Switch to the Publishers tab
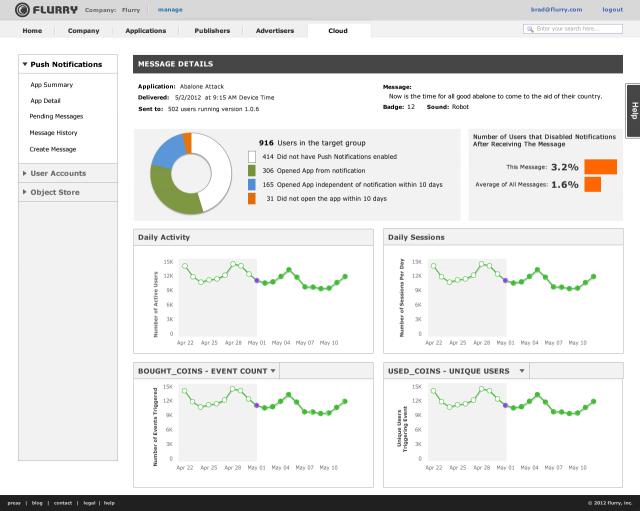The height and width of the screenshot is (511, 640). point(212,31)
